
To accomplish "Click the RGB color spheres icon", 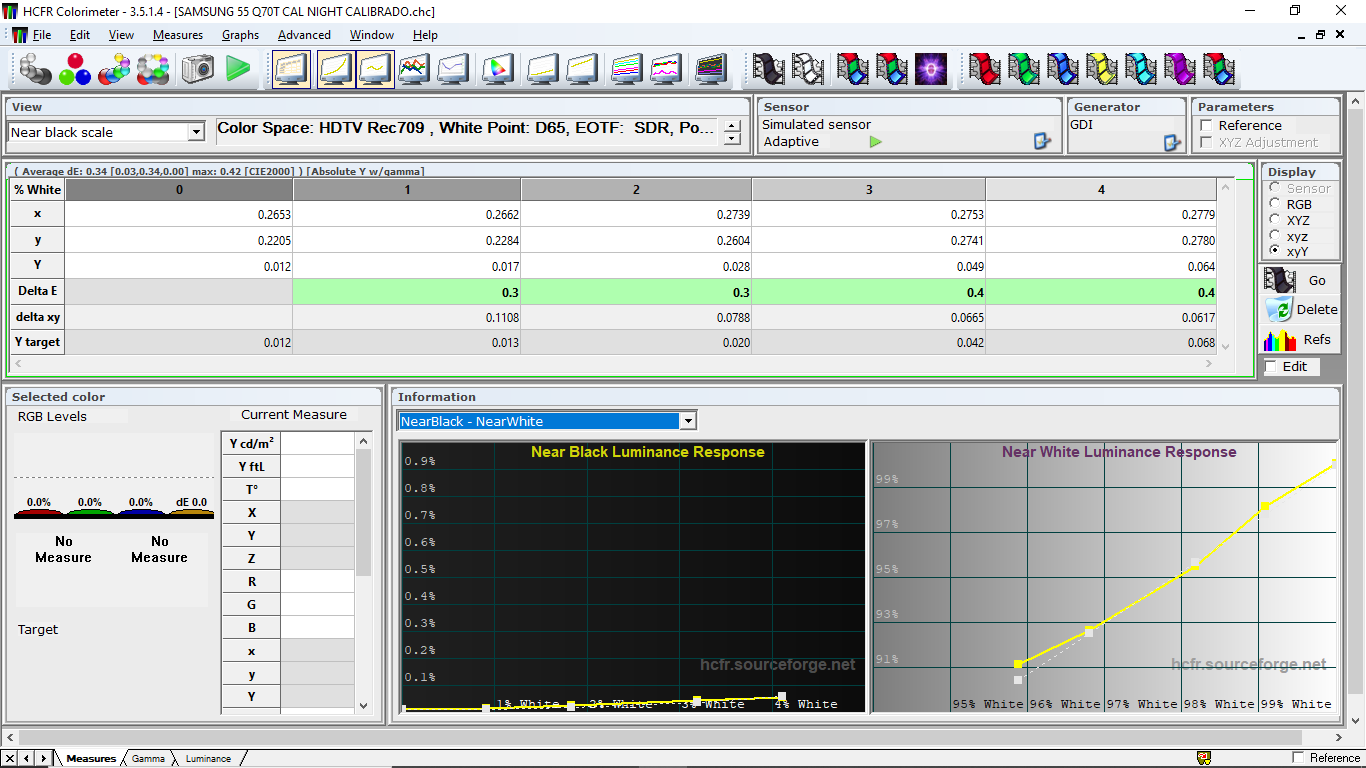I will coord(75,69).
